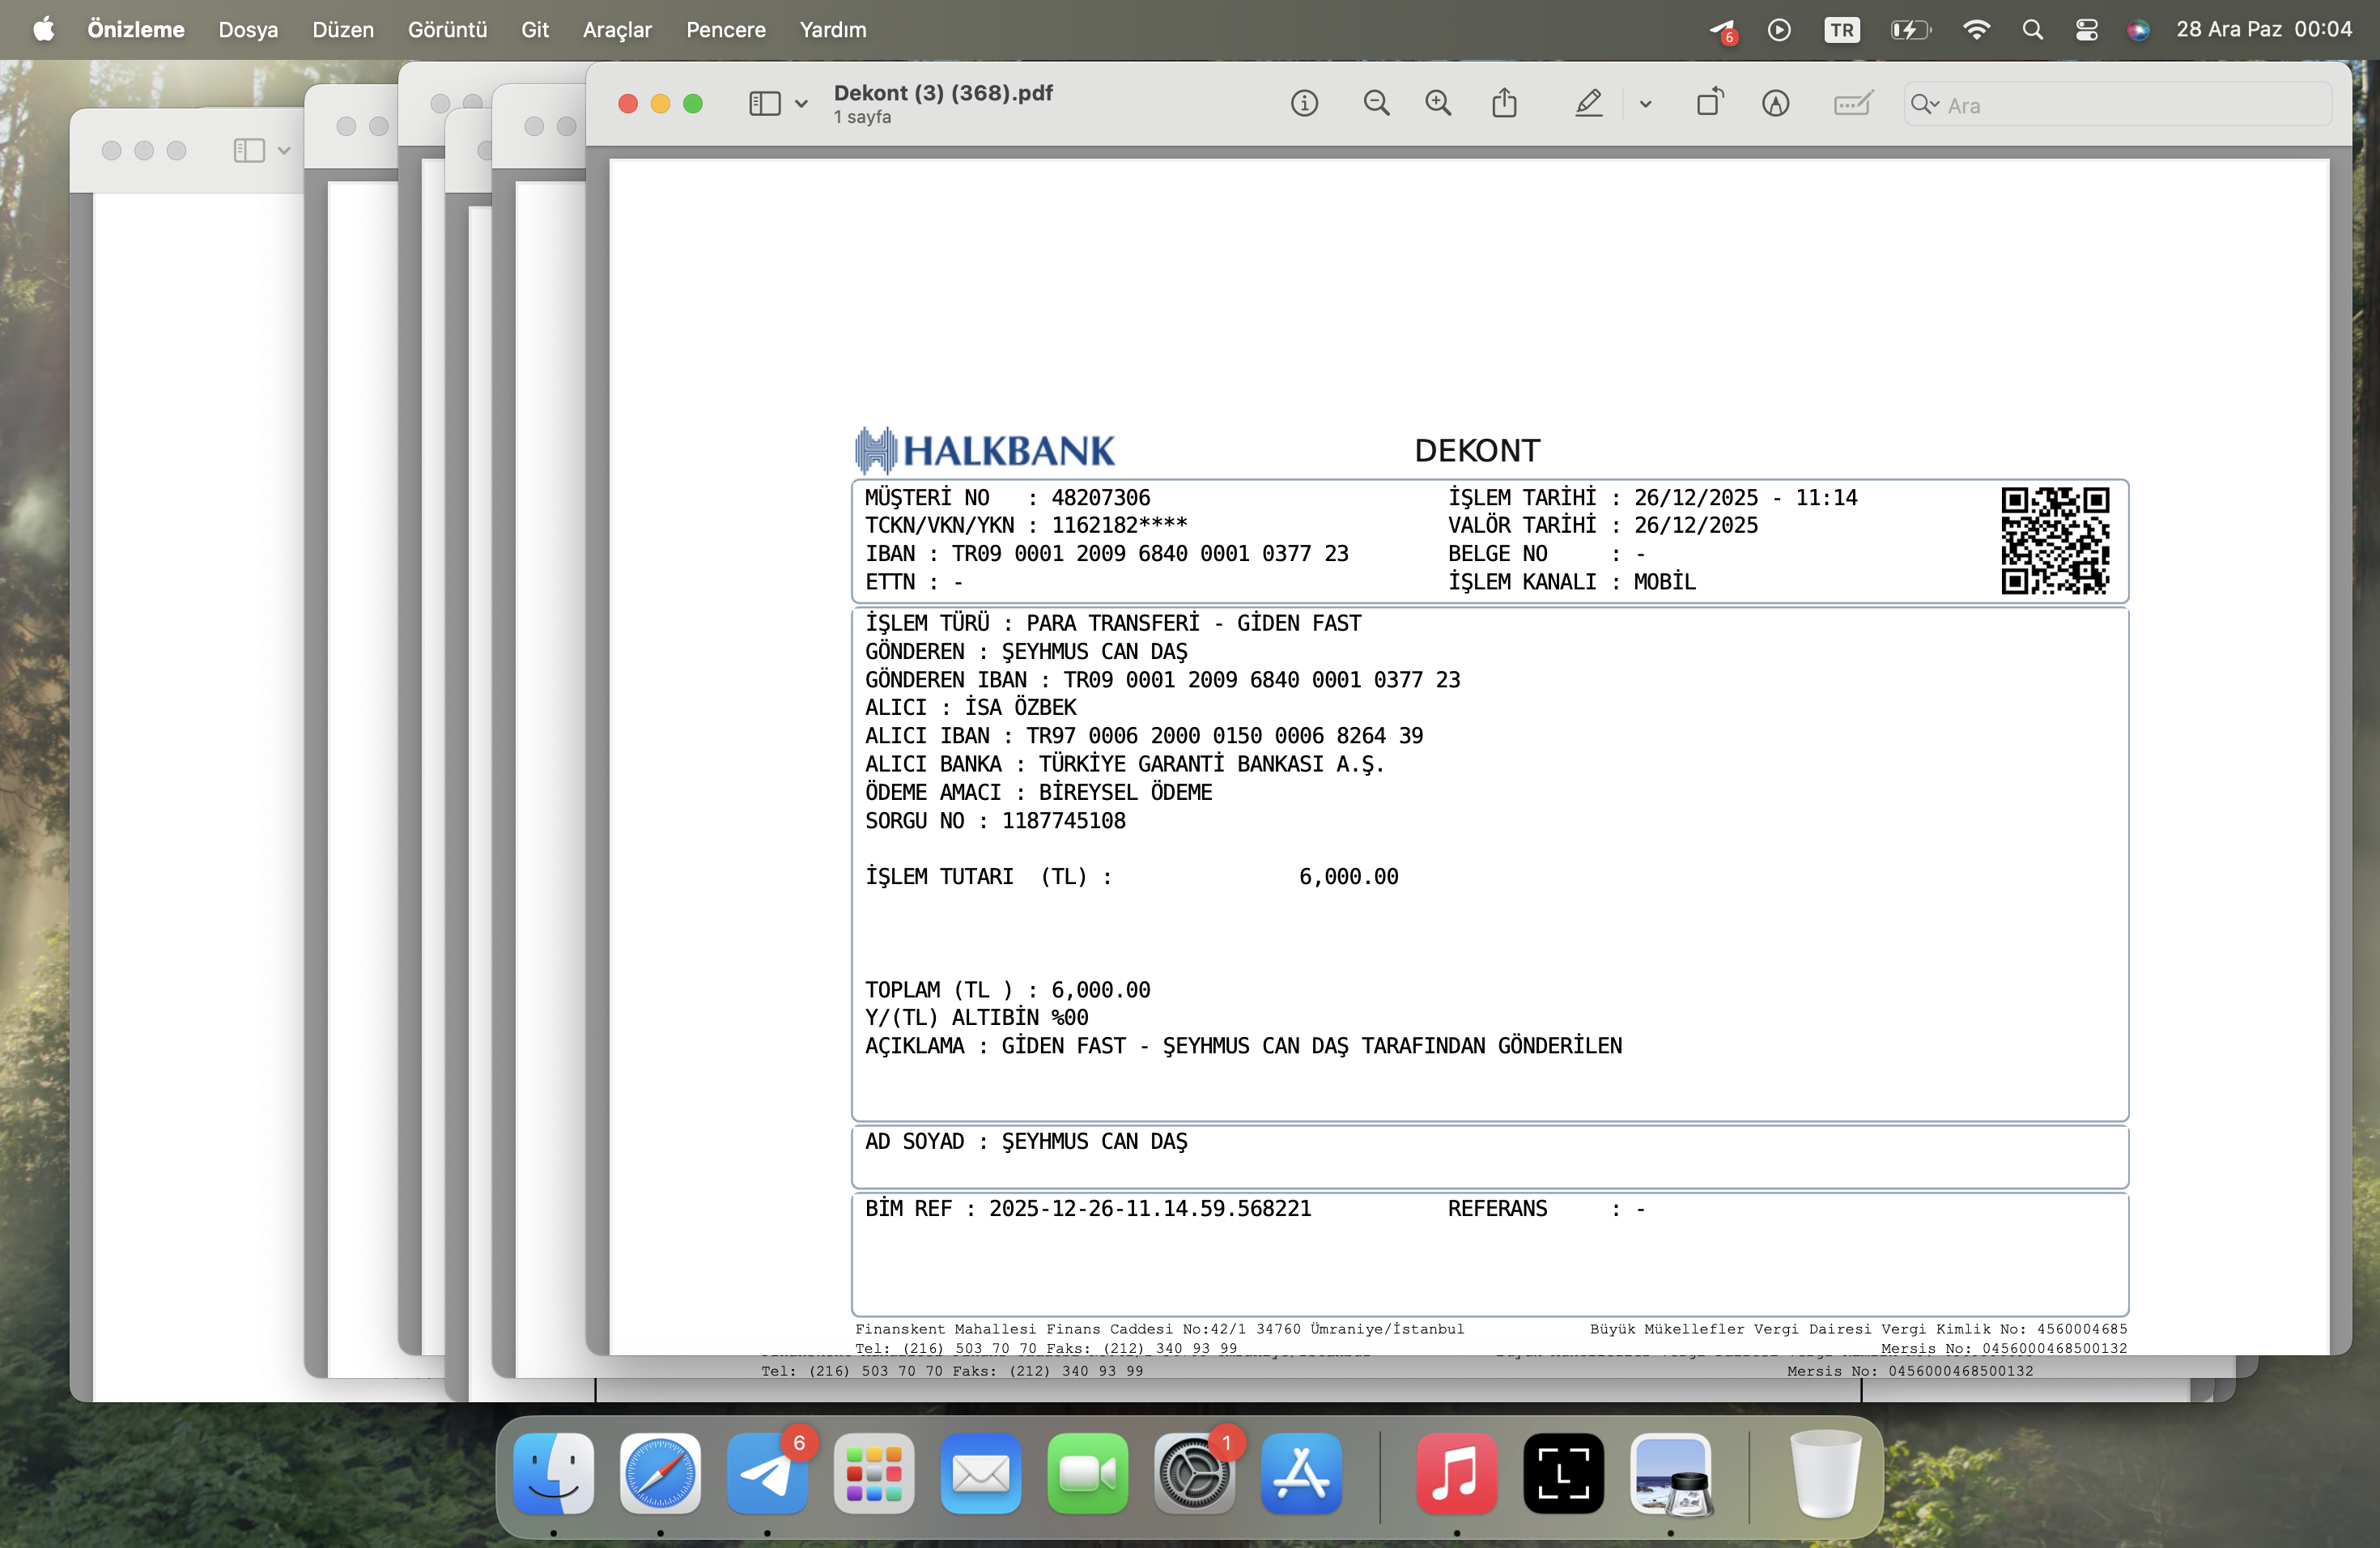Expand sidebar chevron in the leftmost background window
The image size is (2380, 1548).
pos(284,151)
